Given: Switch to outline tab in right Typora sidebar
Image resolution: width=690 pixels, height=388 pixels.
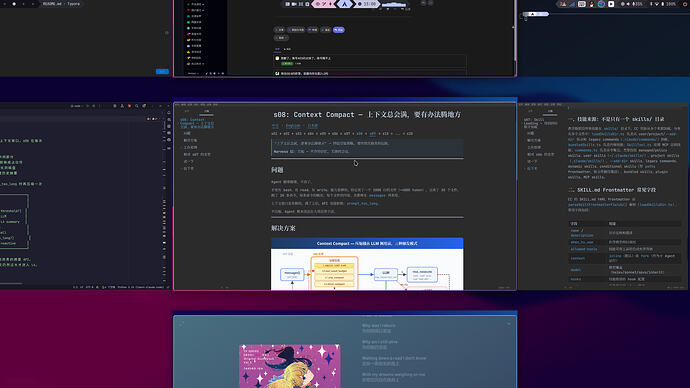Looking at the screenshot, I should point(550,111).
